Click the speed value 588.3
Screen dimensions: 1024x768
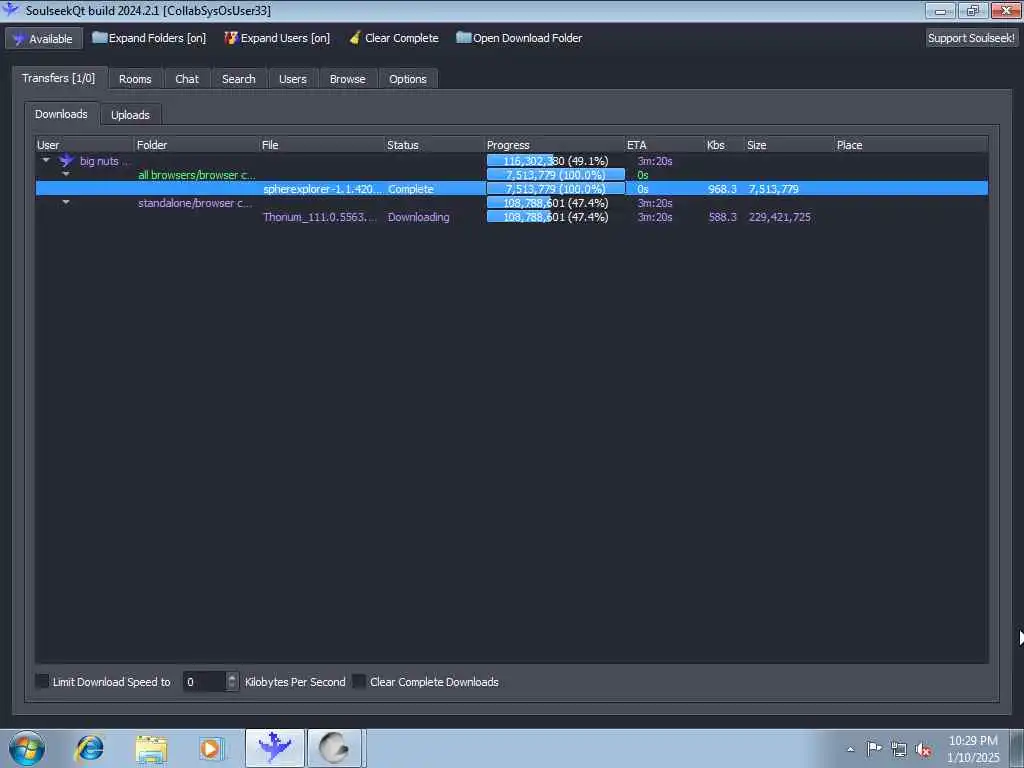[722, 217]
